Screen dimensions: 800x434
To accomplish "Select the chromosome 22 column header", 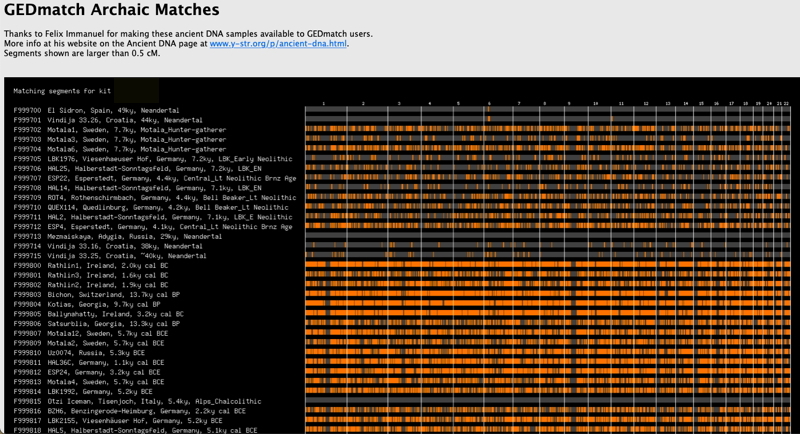I will pos(787,104).
